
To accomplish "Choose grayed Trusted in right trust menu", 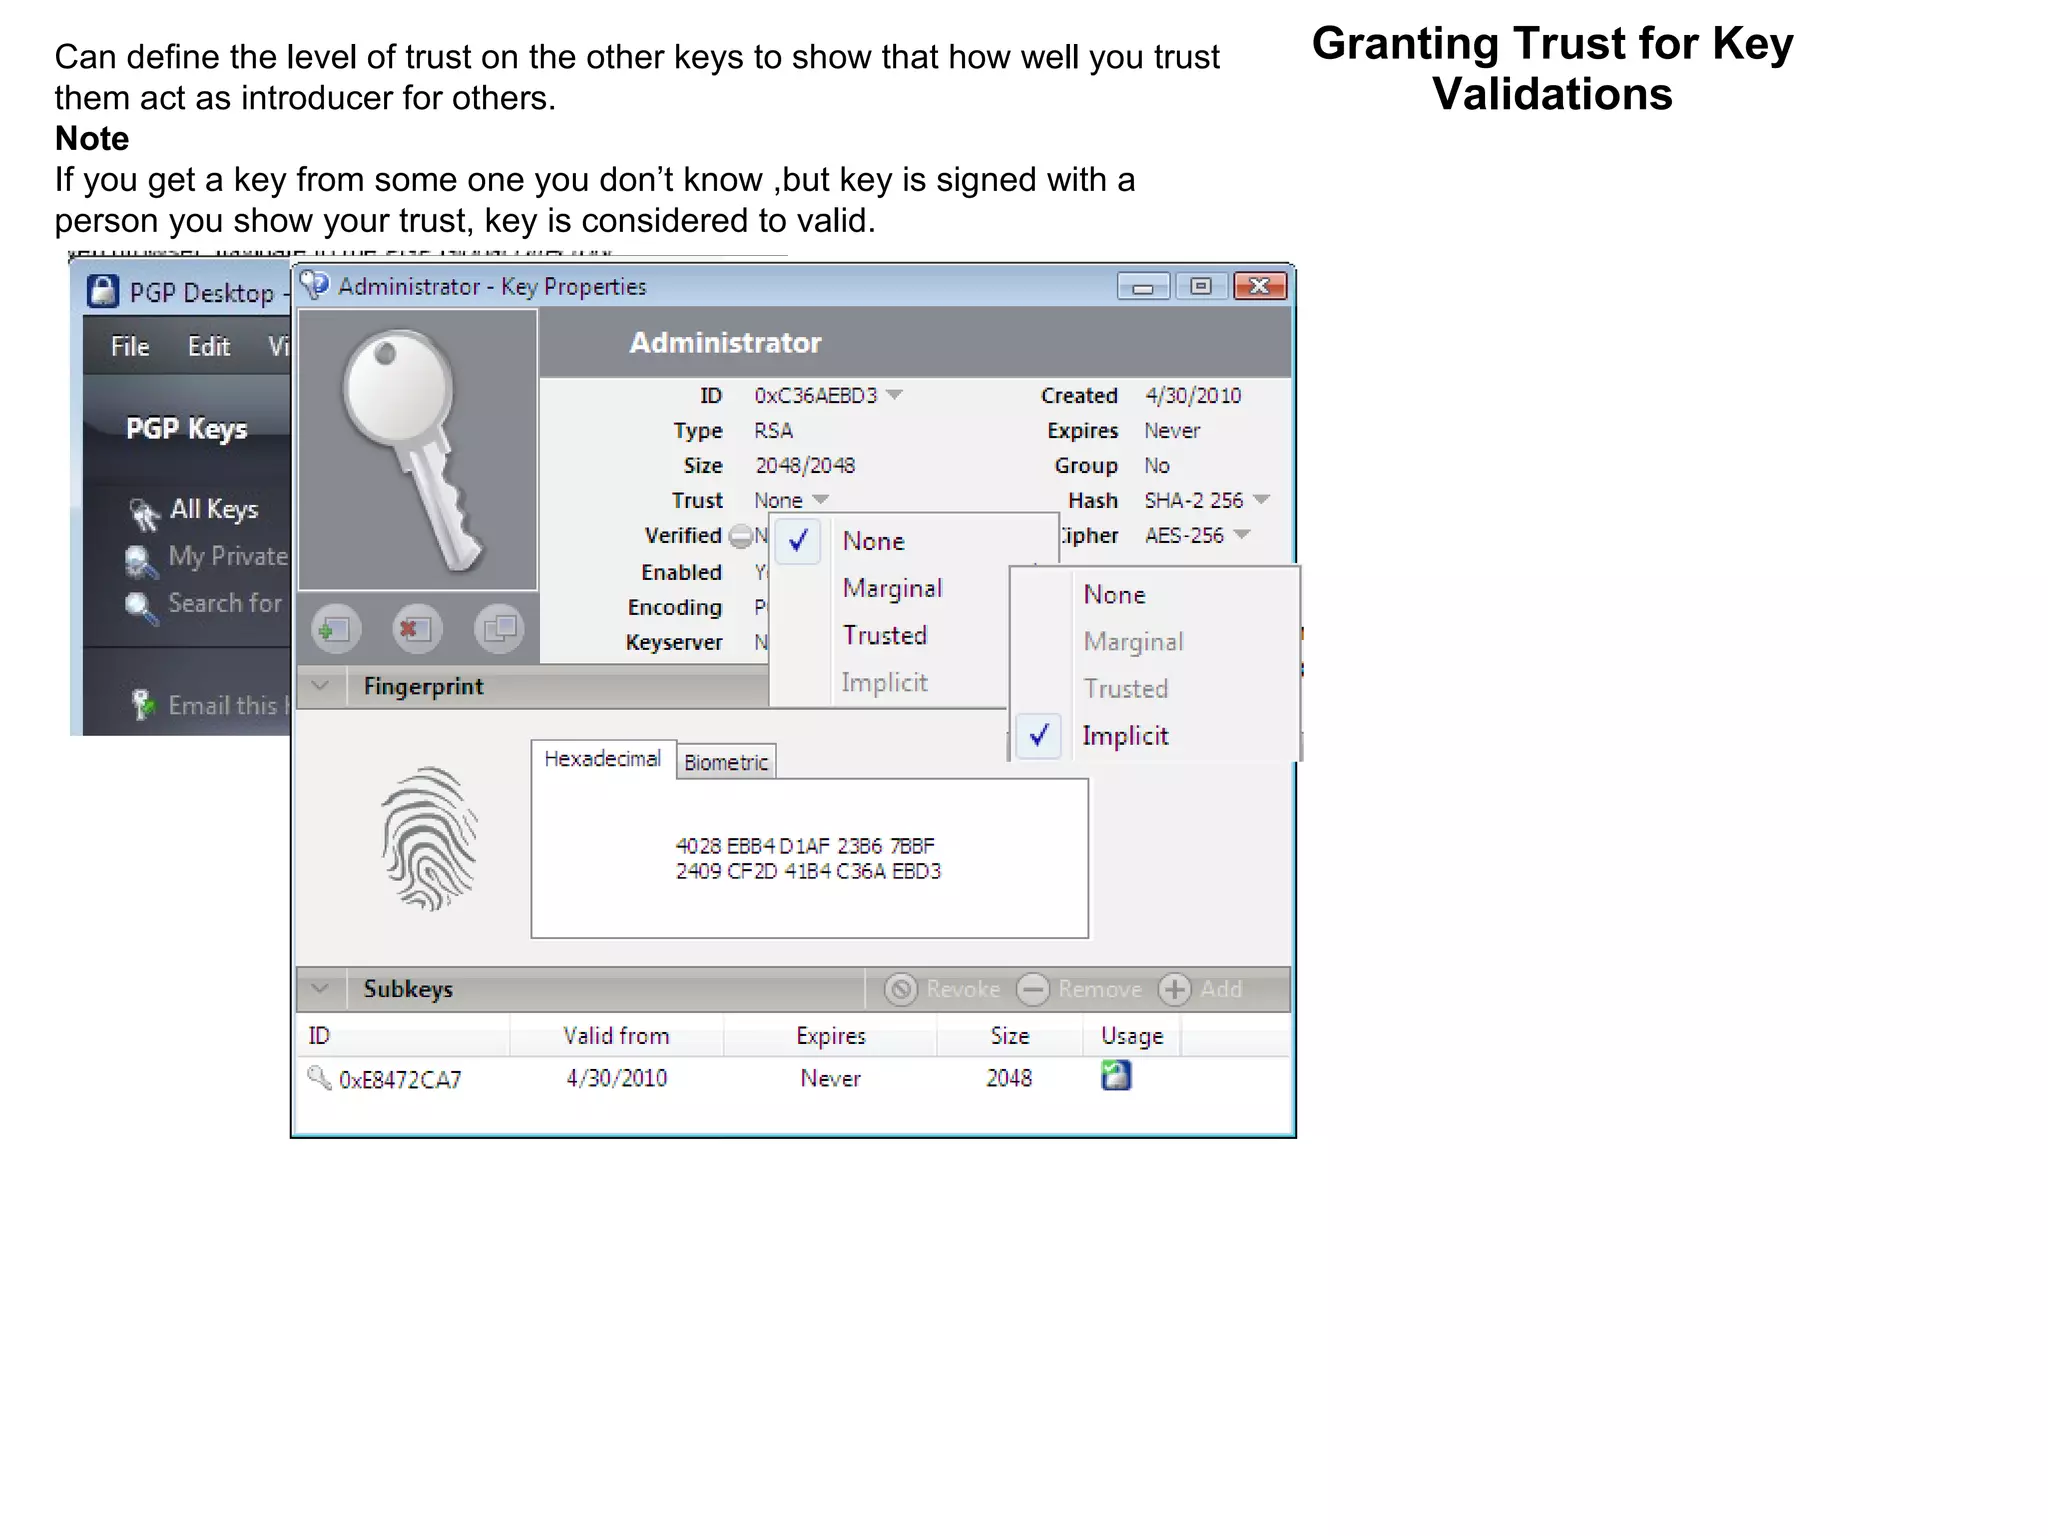I will 1155,689.
